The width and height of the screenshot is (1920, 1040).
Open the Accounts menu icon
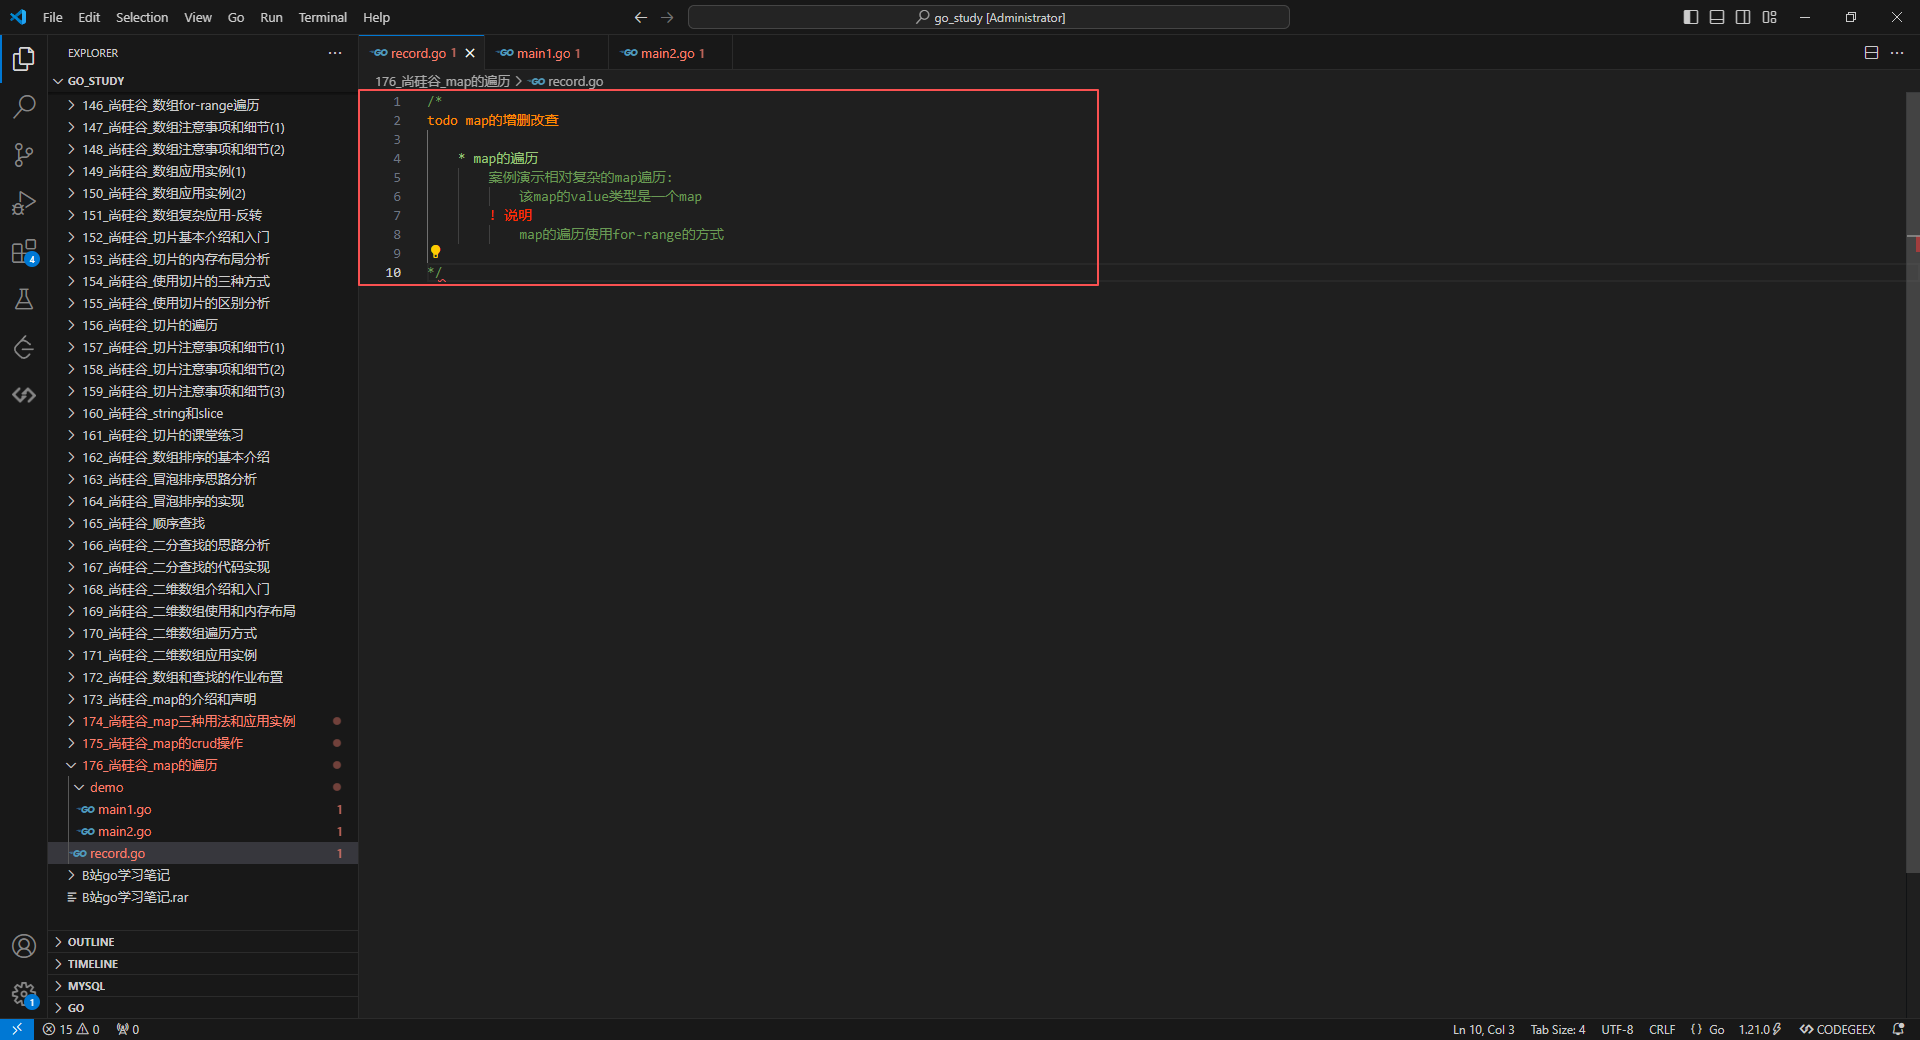coord(24,946)
